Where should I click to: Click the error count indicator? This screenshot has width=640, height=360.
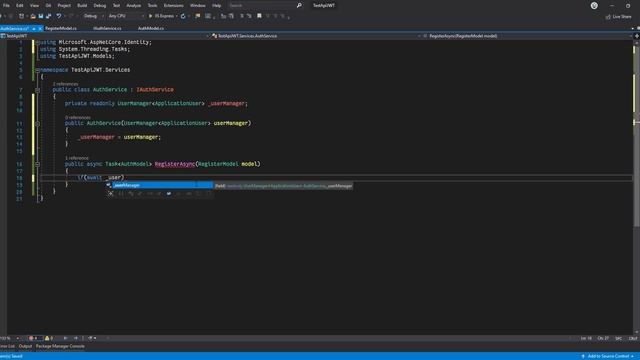34,338
